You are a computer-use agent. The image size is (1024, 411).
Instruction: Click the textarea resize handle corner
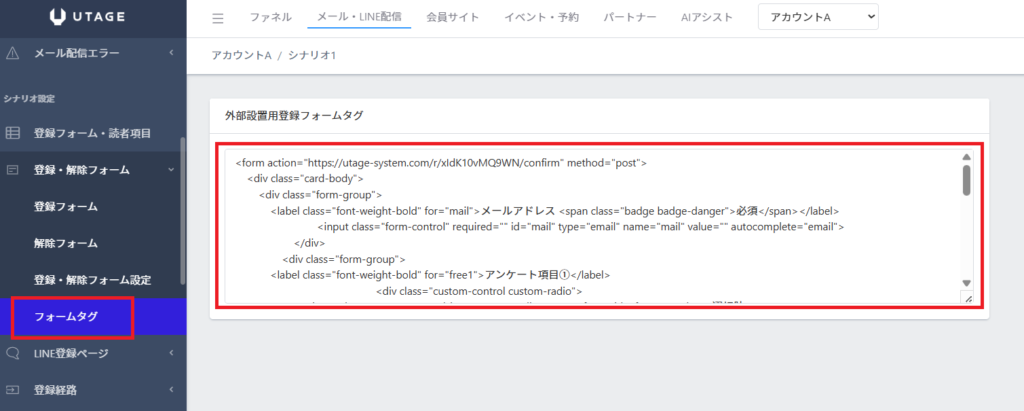click(967, 297)
